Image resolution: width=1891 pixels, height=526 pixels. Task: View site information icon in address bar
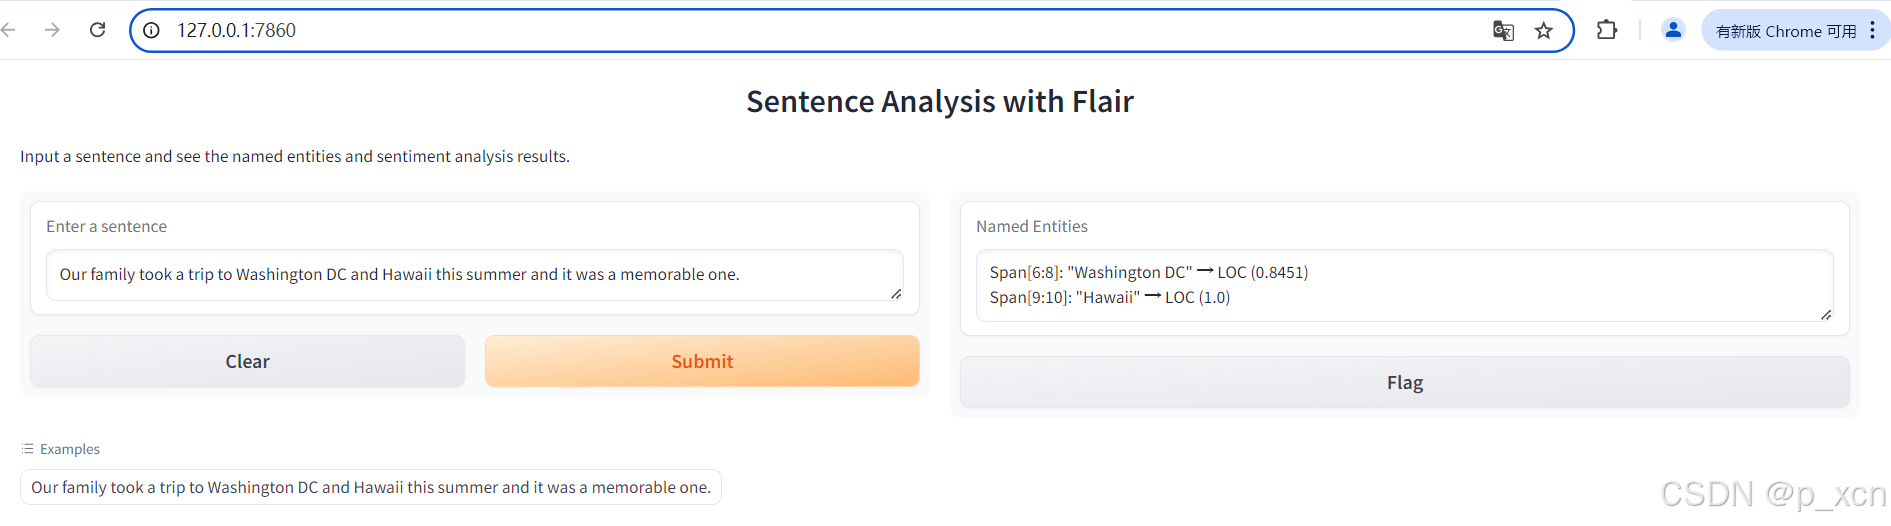point(152,30)
